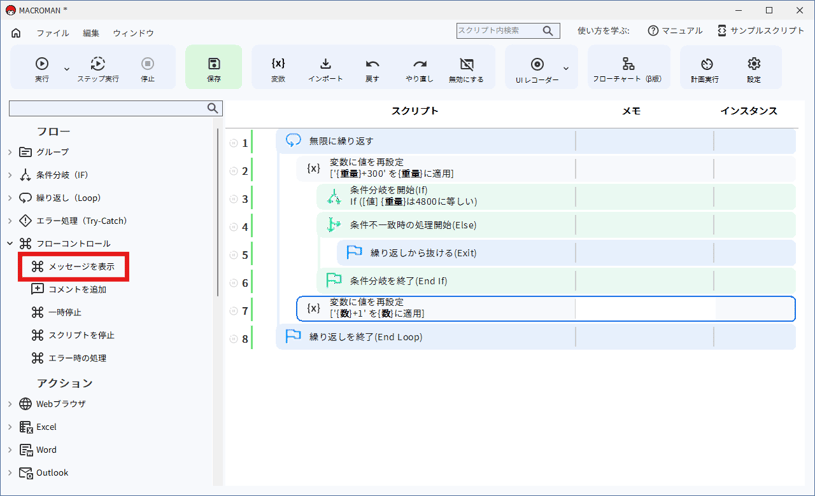Open dropdown arrow beside UIレコーダー
This screenshot has width=815, height=496.
click(566, 69)
